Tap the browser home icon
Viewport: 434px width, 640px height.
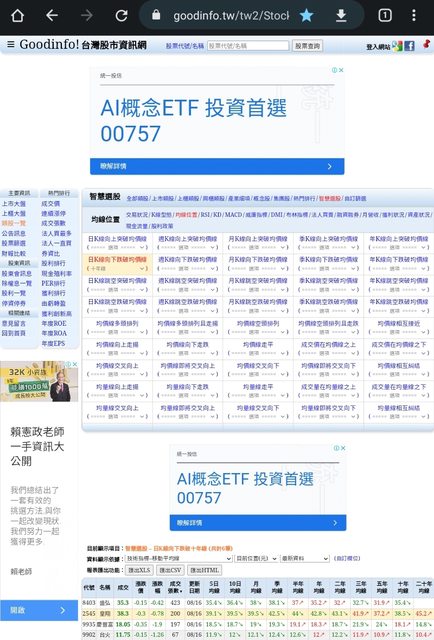[x=18, y=16]
